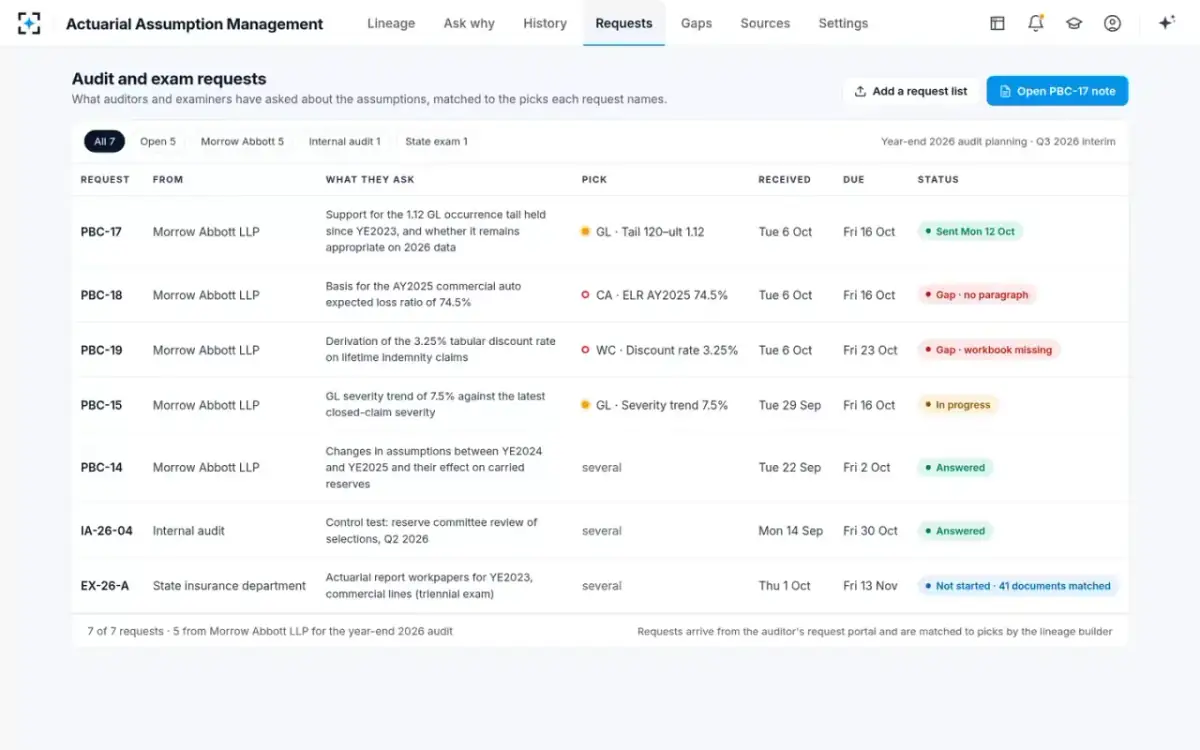This screenshot has width=1200, height=750.
Task: Open request PBC-17
Action: 101,231
